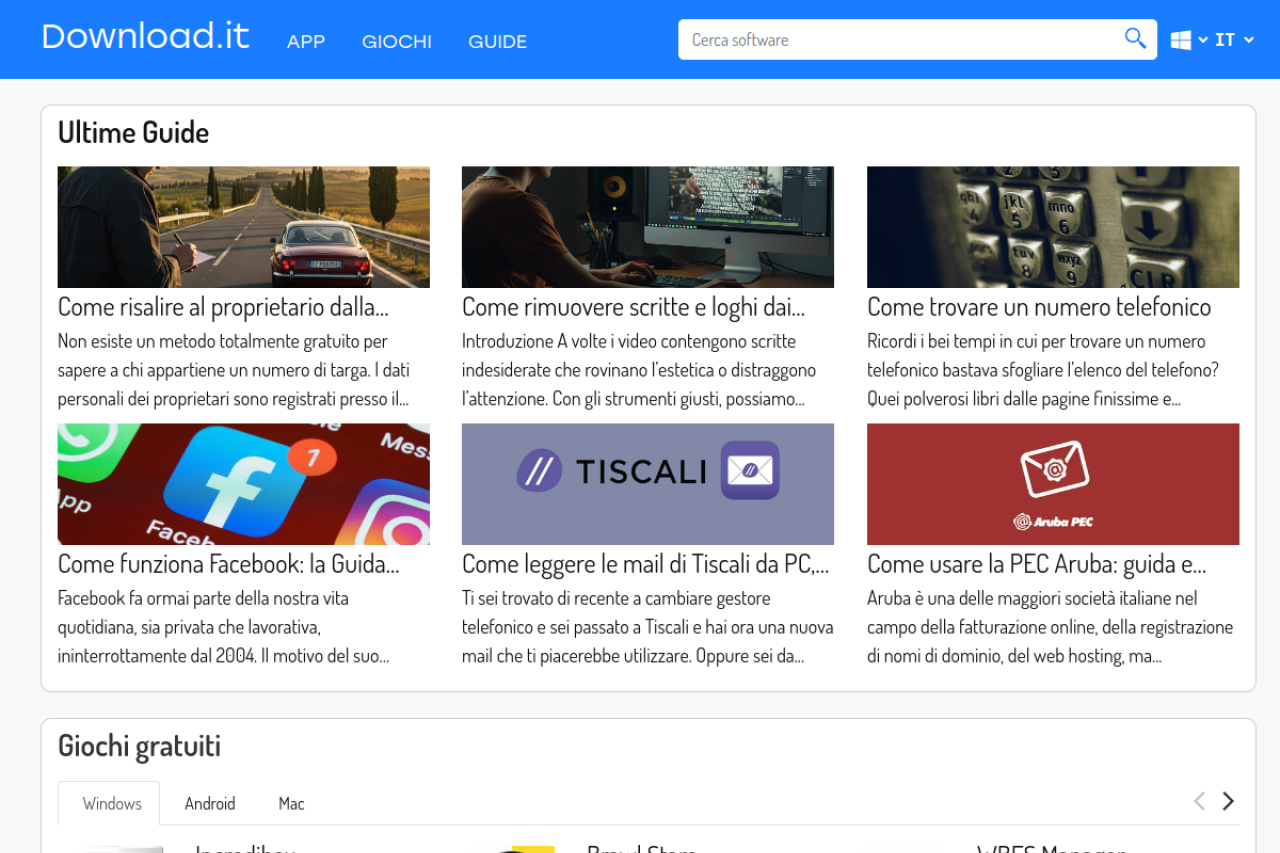Open the Facebook app icons guide thumbnail
1280x853 pixels.
[x=243, y=484]
